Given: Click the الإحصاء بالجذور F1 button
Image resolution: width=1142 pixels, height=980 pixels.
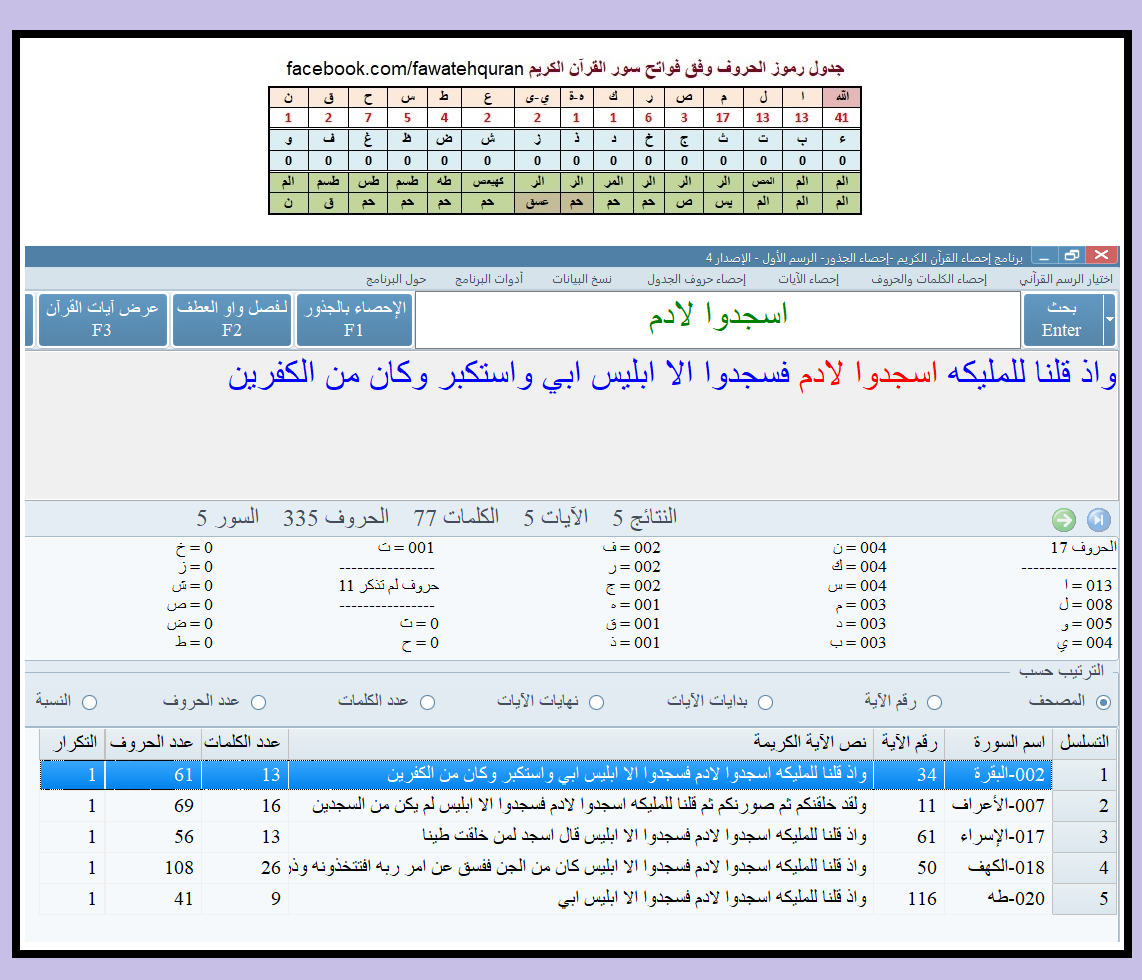Looking at the screenshot, I should point(355,320).
